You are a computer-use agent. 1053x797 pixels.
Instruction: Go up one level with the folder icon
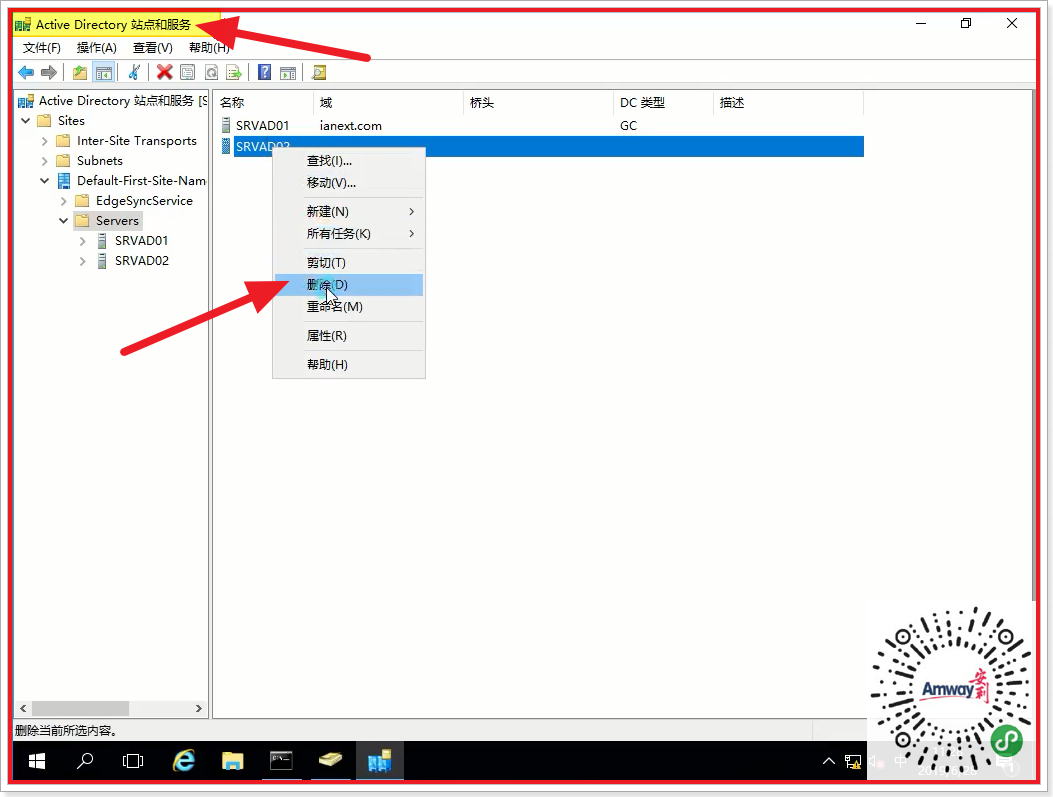pos(80,73)
